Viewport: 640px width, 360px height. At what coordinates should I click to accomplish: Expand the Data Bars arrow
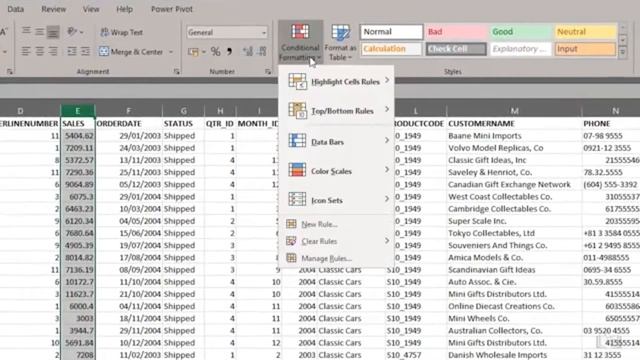387,140
